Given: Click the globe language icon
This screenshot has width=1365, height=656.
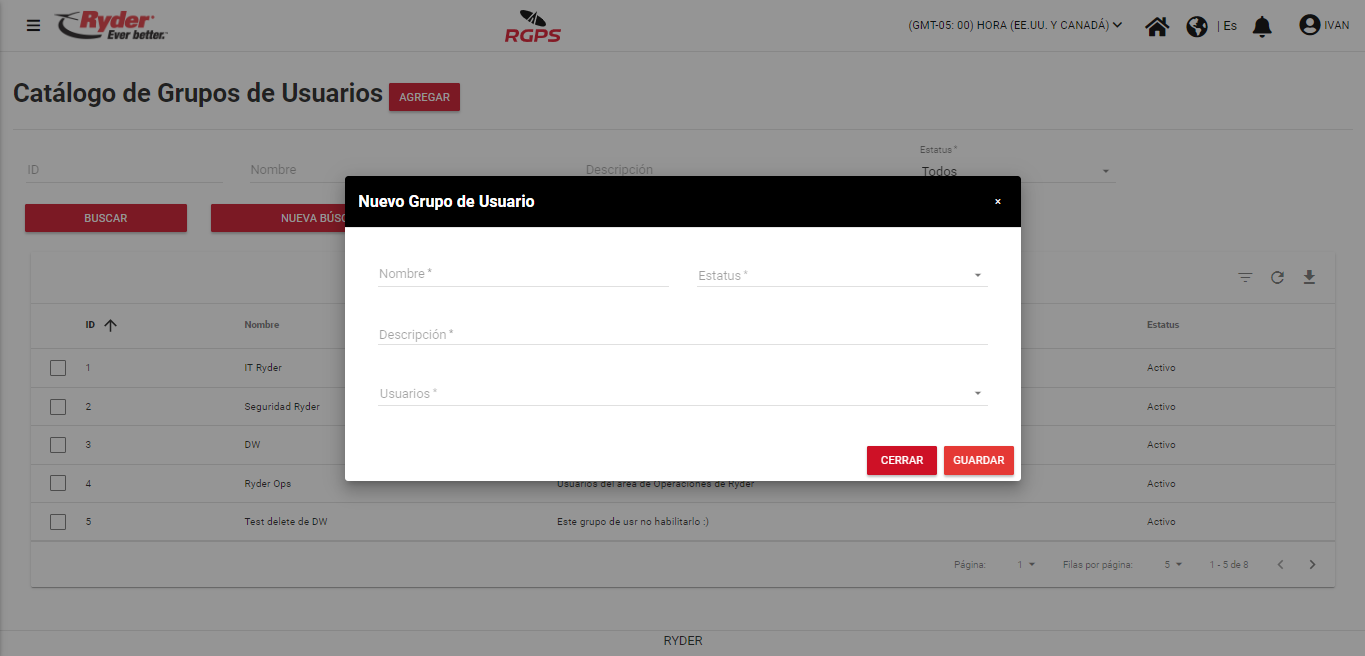Looking at the screenshot, I should tap(1197, 26).
